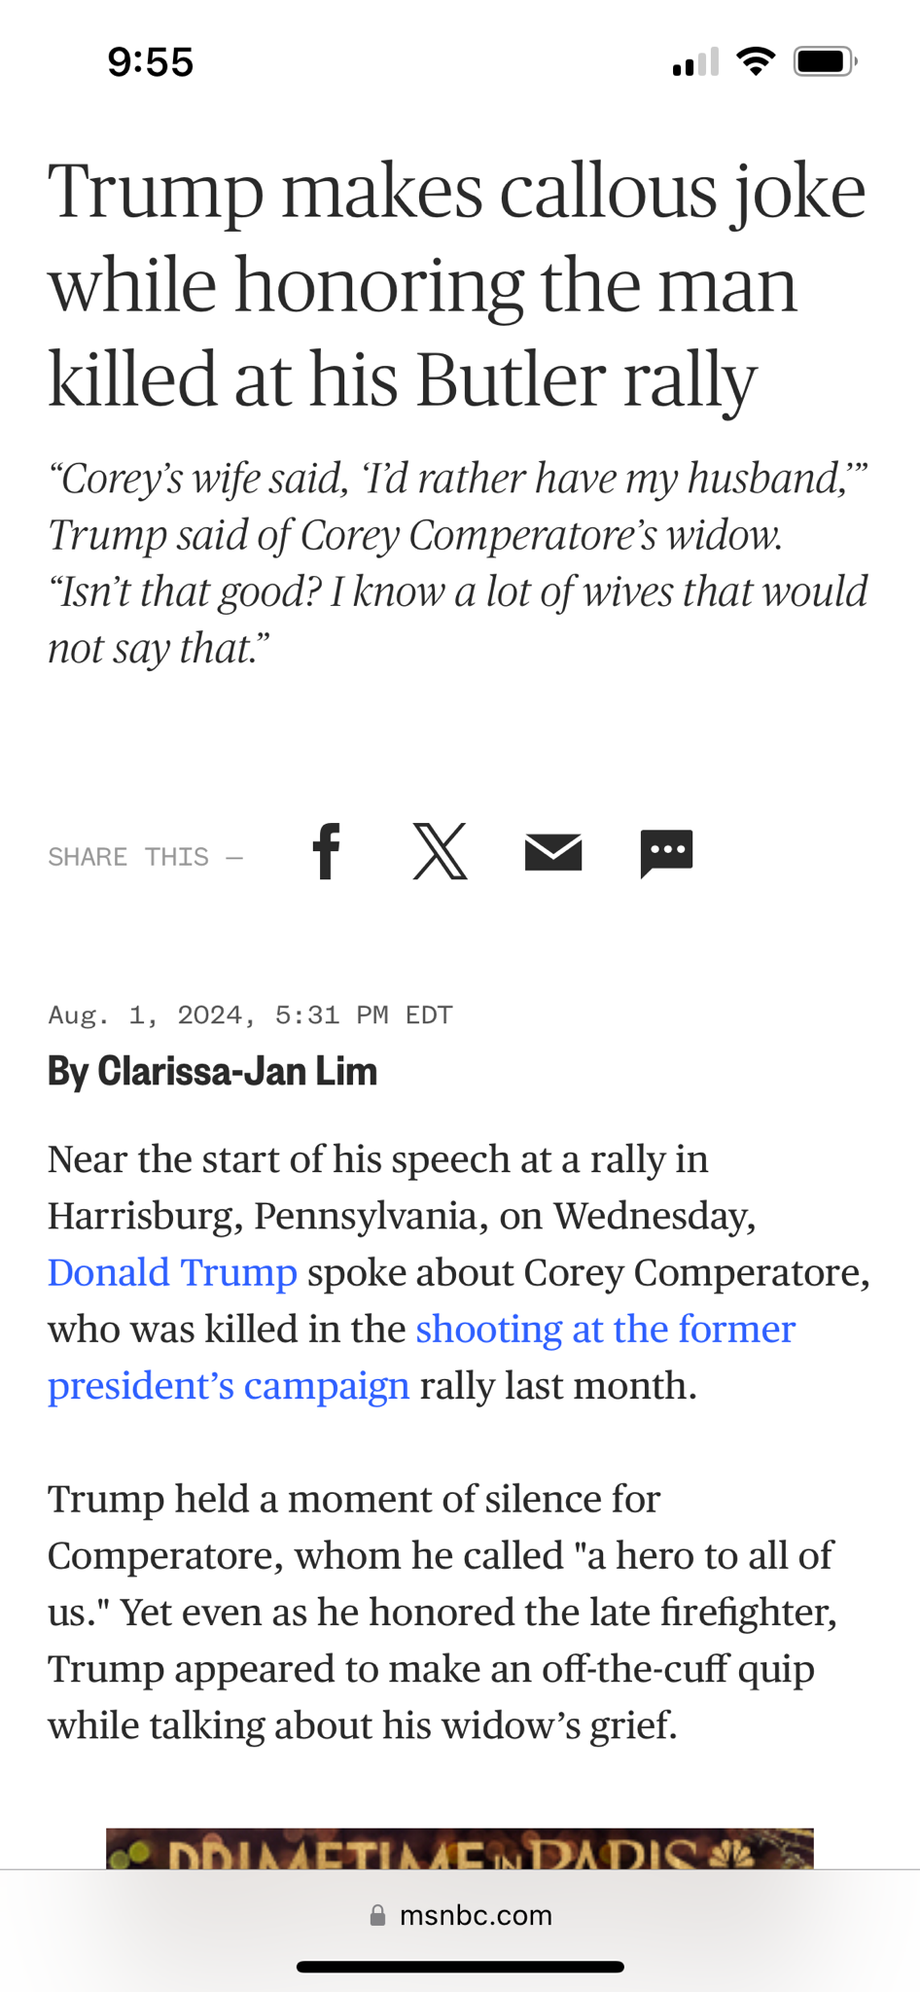The height and width of the screenshot is (1992, 920).
Task: Tap the paragraph about moment of silence
Action: [x=442, y=1612]
